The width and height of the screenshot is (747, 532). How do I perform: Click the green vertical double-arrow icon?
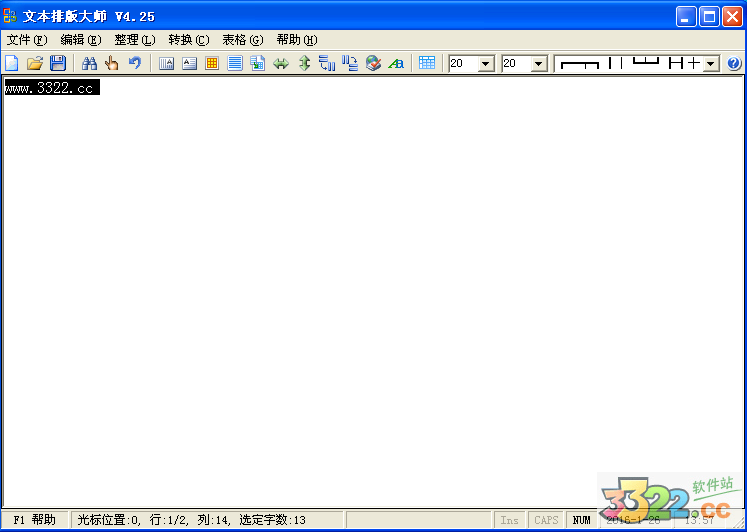click(x=304, y=63)
